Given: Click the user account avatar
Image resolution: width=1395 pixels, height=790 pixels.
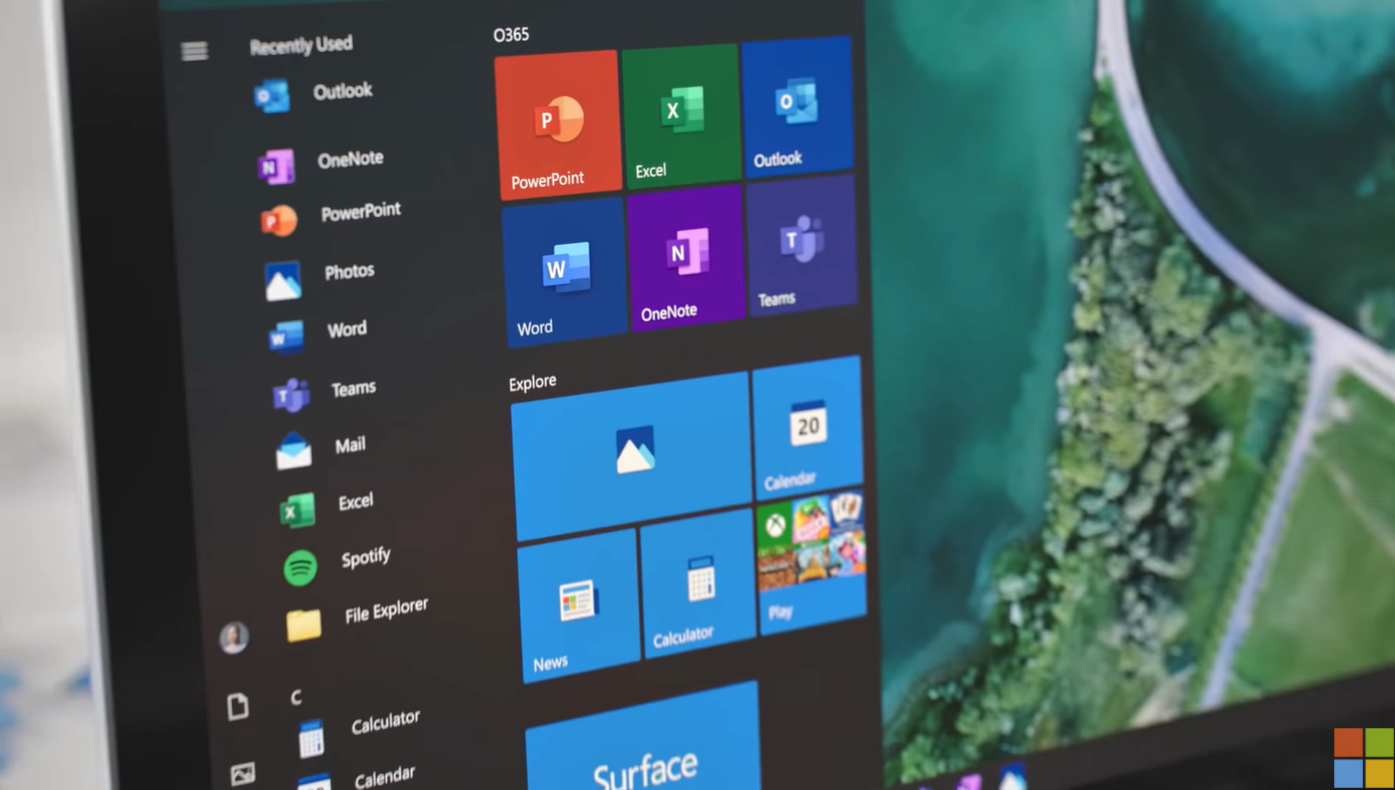Looking at the screenshot, I should pyautogui.click(x=234, y=637).
